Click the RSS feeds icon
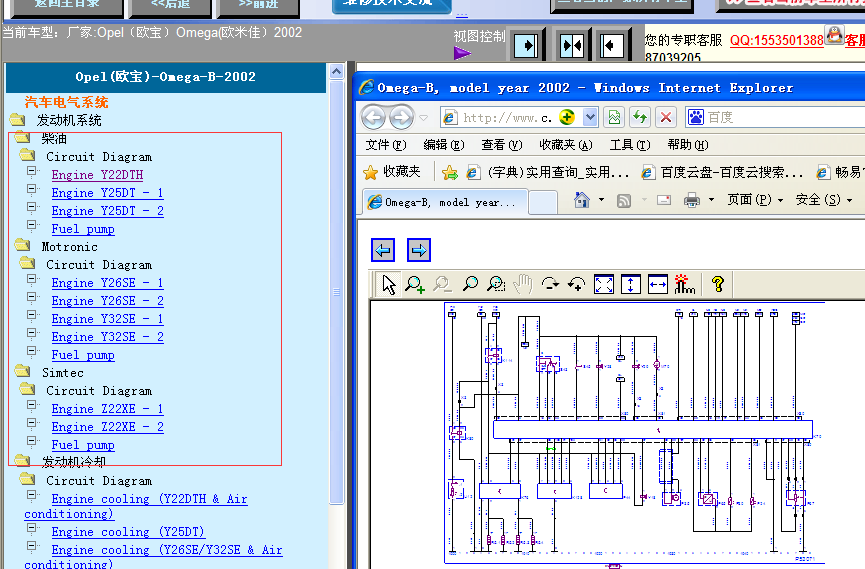The width and height of the screenshot is (865, 569). point(624,200)
